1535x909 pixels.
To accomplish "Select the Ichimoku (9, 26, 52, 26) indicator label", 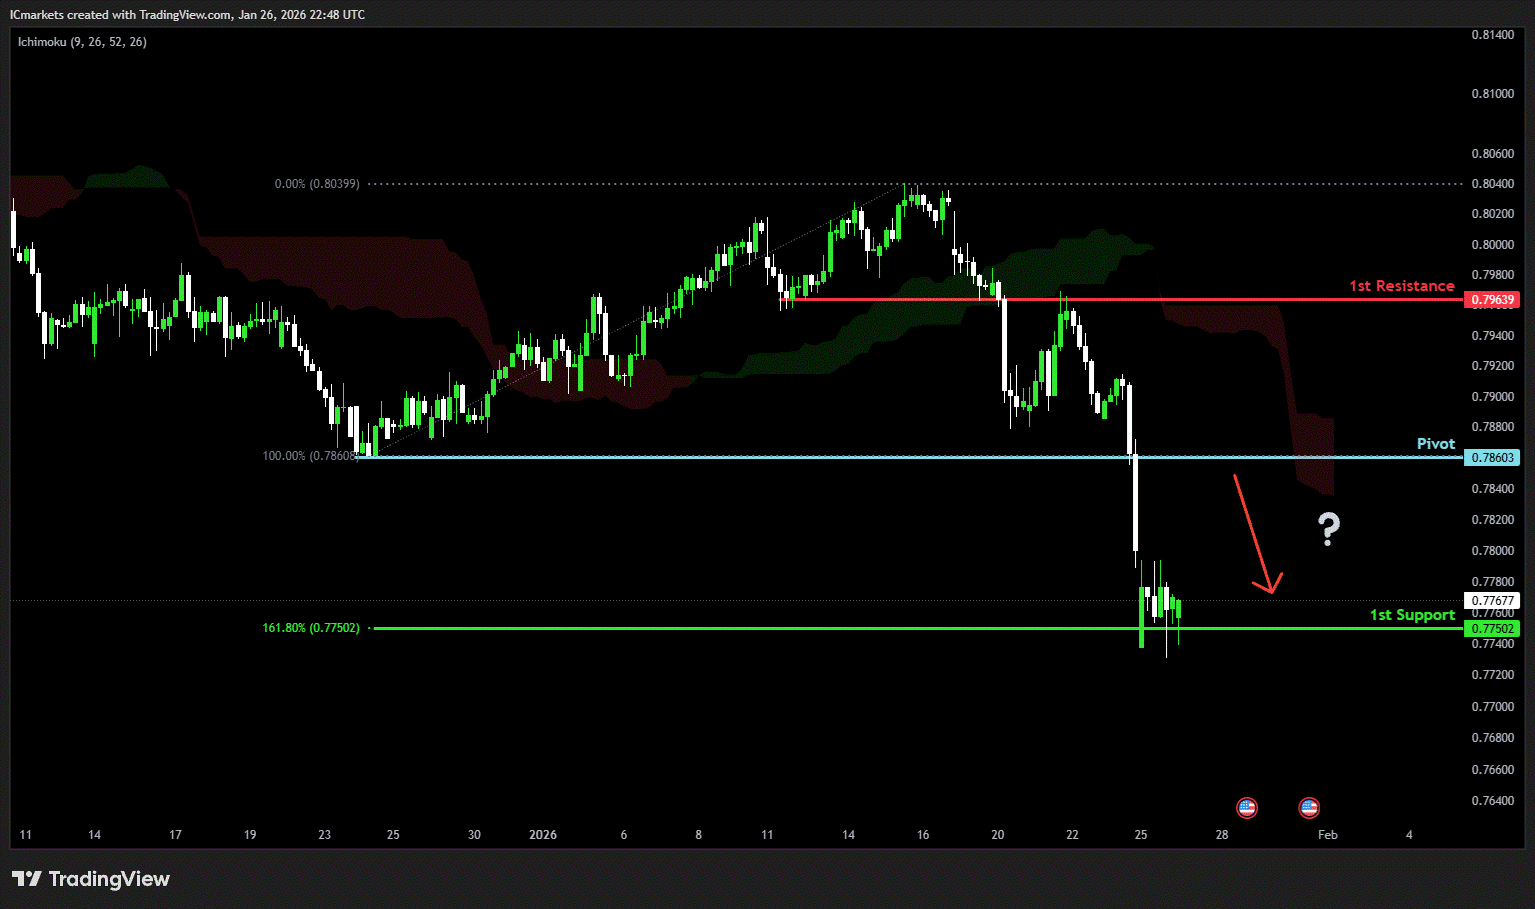I will click(82, 42).
